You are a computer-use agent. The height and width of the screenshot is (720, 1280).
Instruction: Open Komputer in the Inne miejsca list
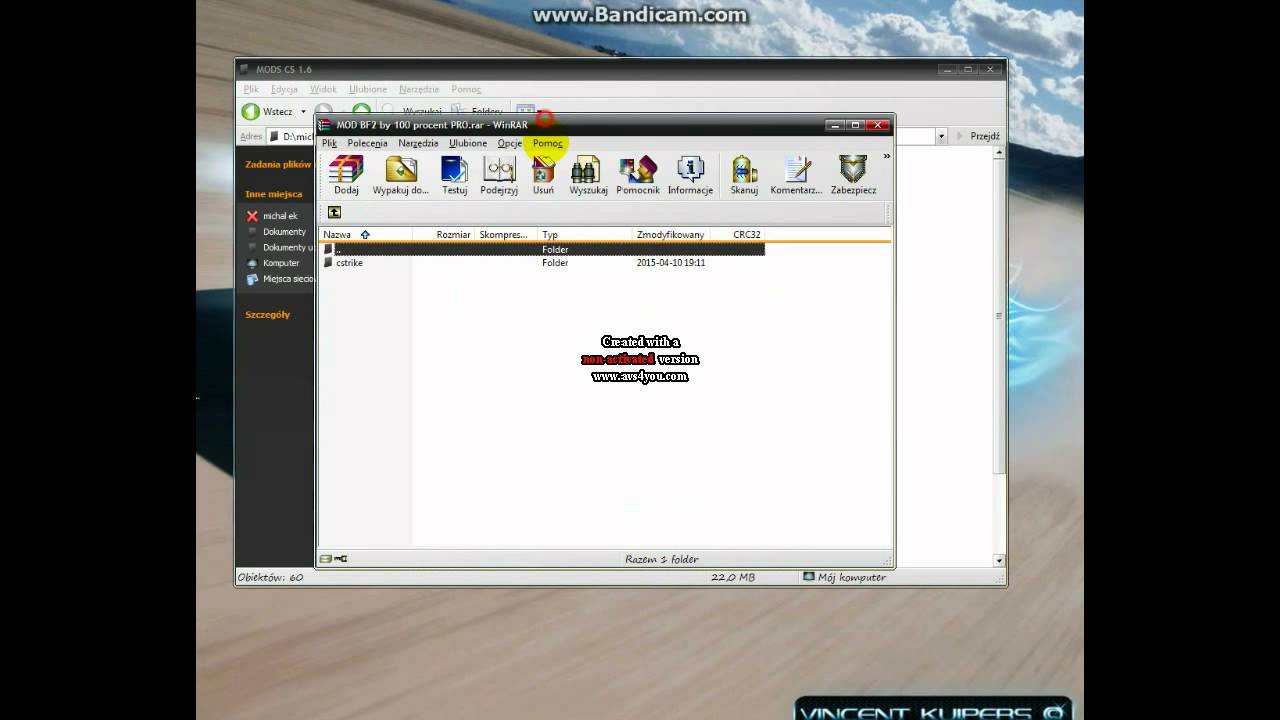273,263
